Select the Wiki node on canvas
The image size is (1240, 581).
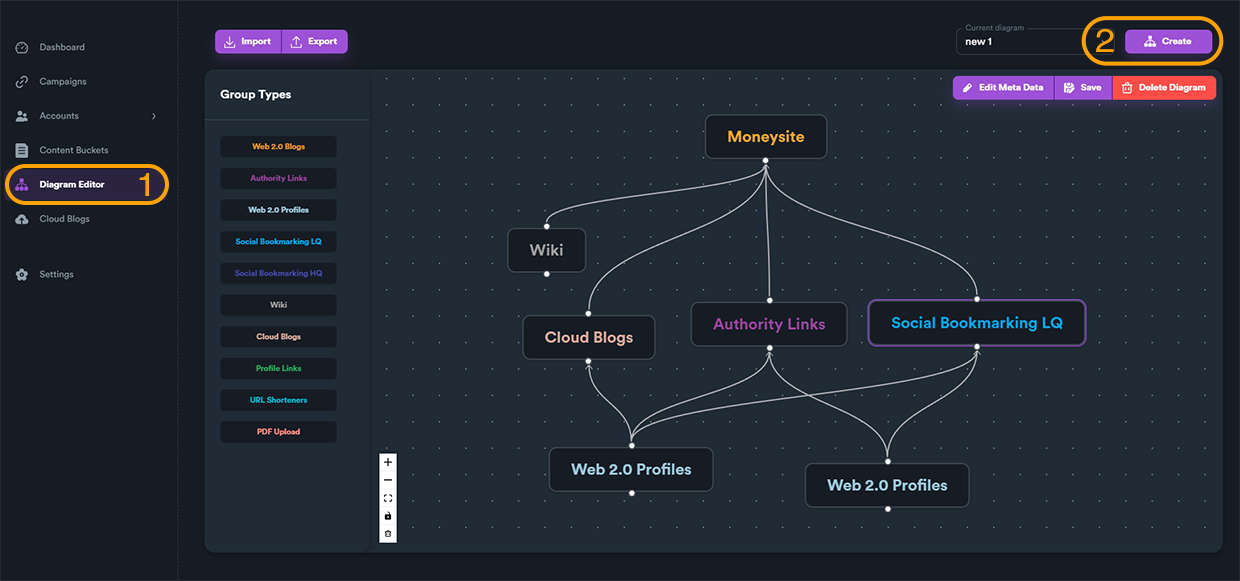(546, 250)
